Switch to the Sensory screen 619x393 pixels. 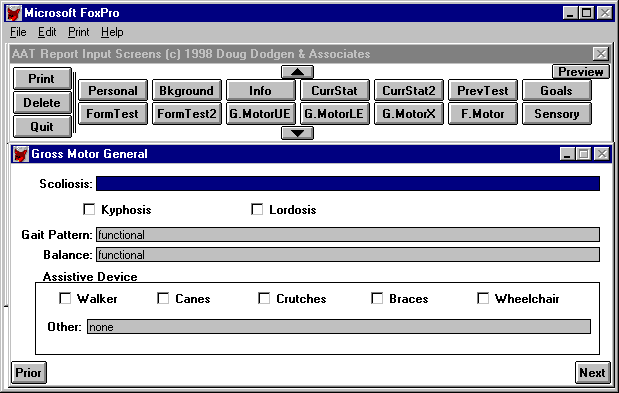(557, 114)
